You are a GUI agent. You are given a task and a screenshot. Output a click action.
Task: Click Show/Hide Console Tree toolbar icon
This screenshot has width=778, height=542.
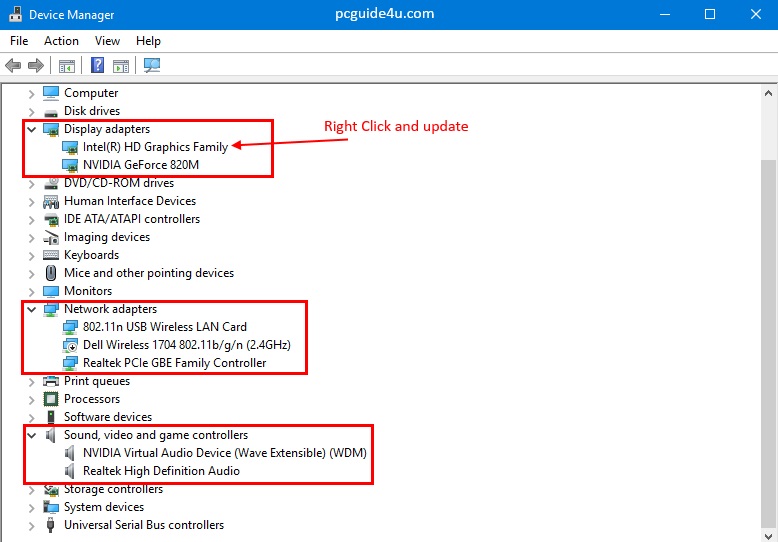[x=67, y=66]
